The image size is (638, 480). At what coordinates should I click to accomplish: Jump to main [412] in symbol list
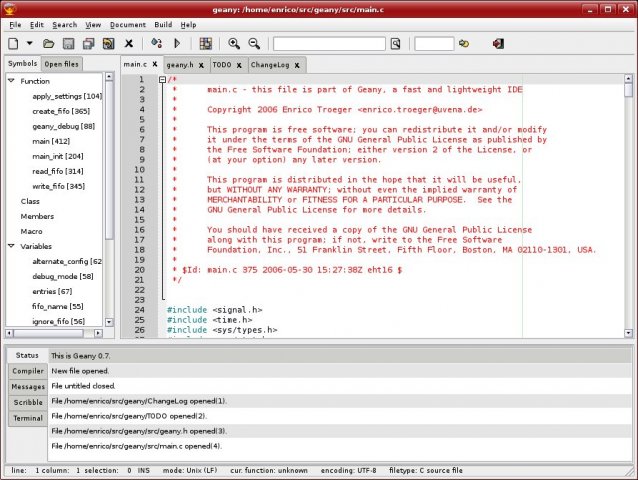pos(51,141)
